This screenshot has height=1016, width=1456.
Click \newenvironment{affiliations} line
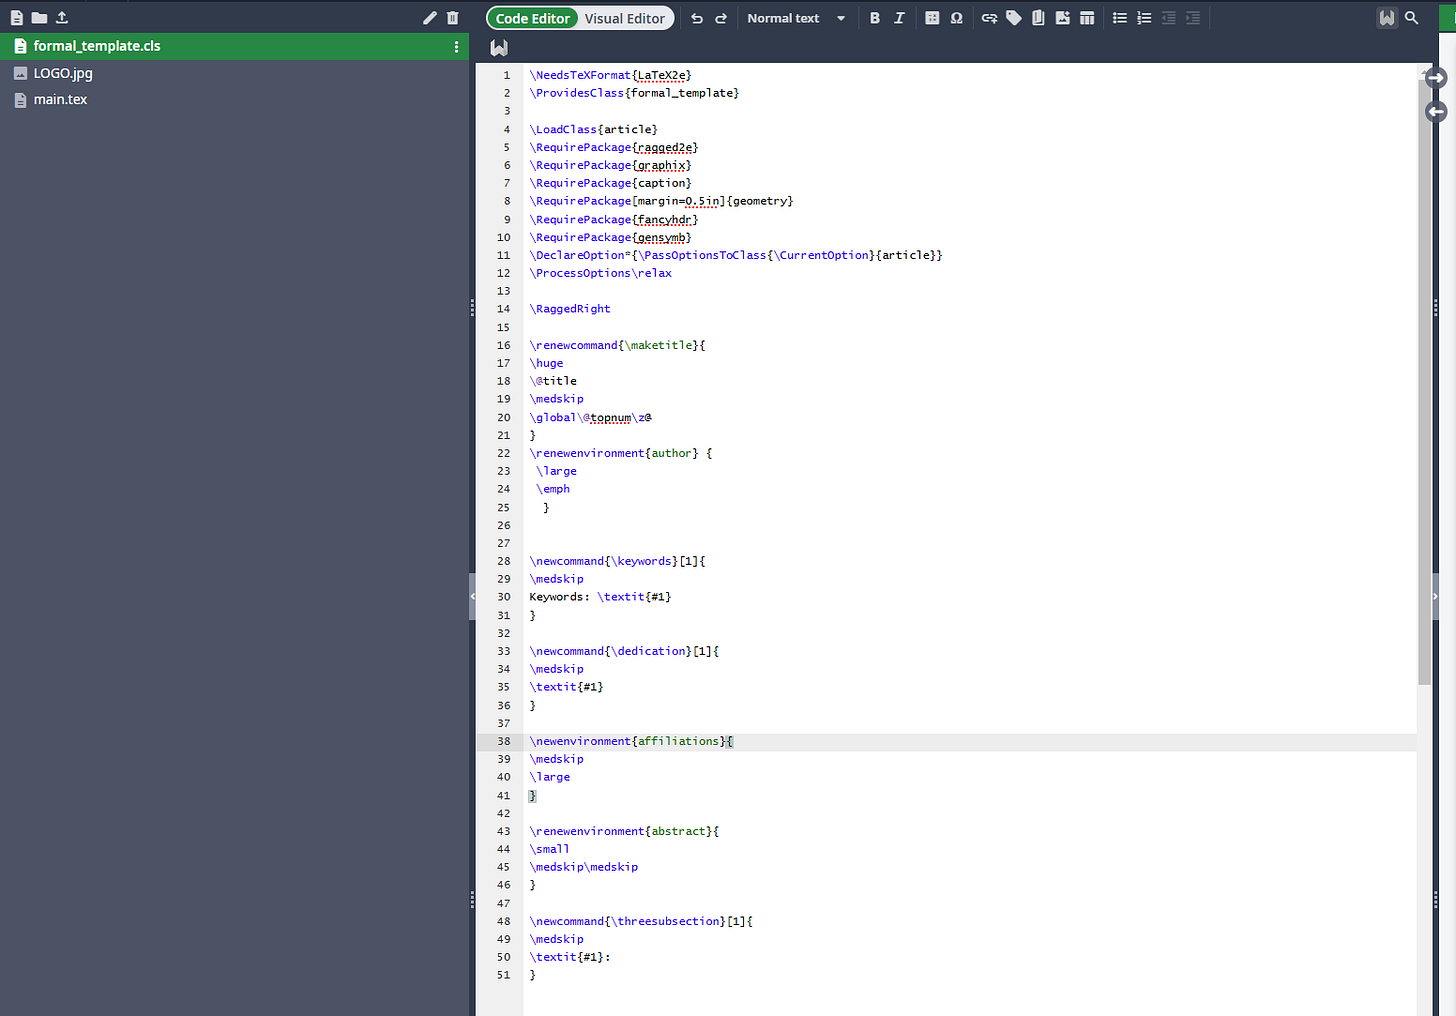pos(631,741)
